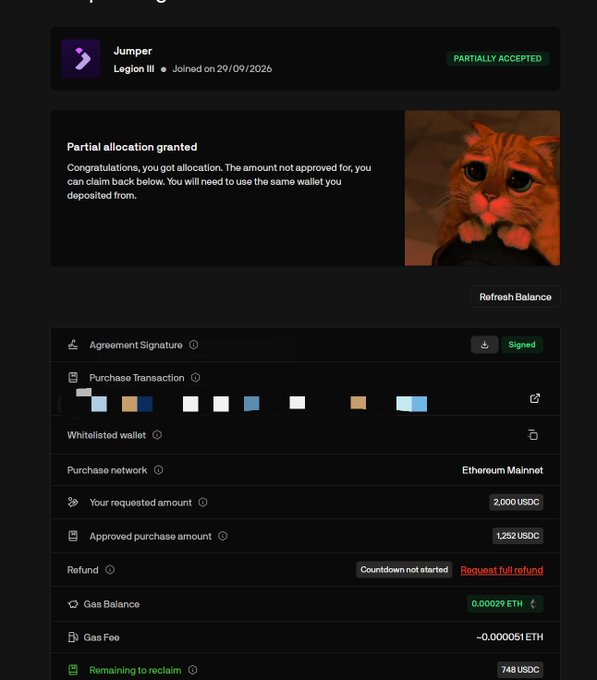Open info tooltip for Agreement Signature
Screen dimensions: 597x680
(193, 345)
